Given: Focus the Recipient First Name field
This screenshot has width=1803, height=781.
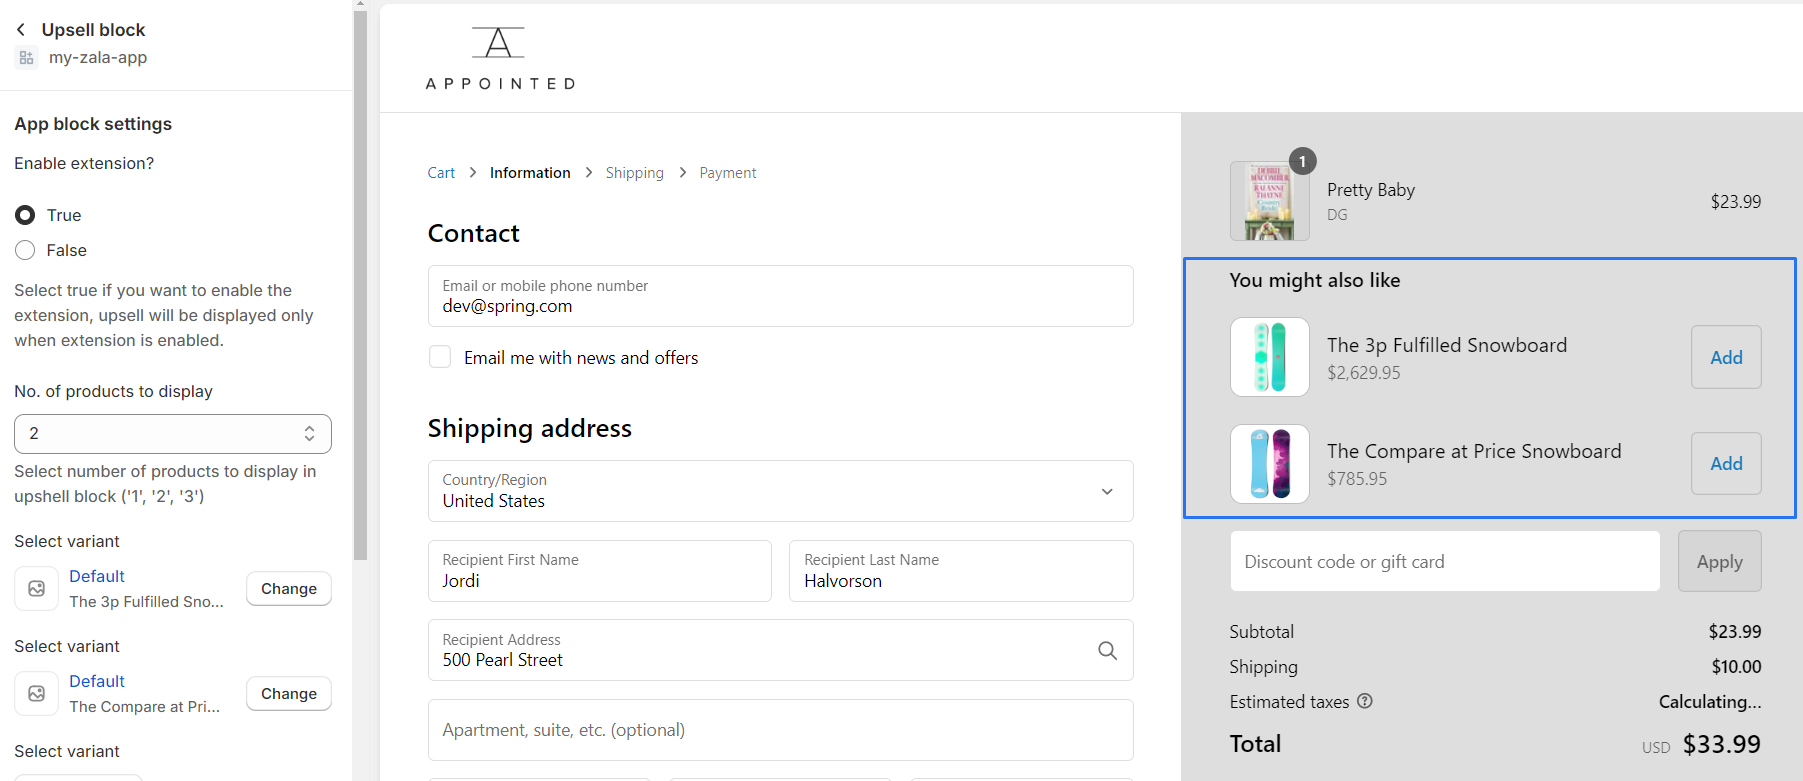Looking at the screenshot, I should tap(599, 571).
